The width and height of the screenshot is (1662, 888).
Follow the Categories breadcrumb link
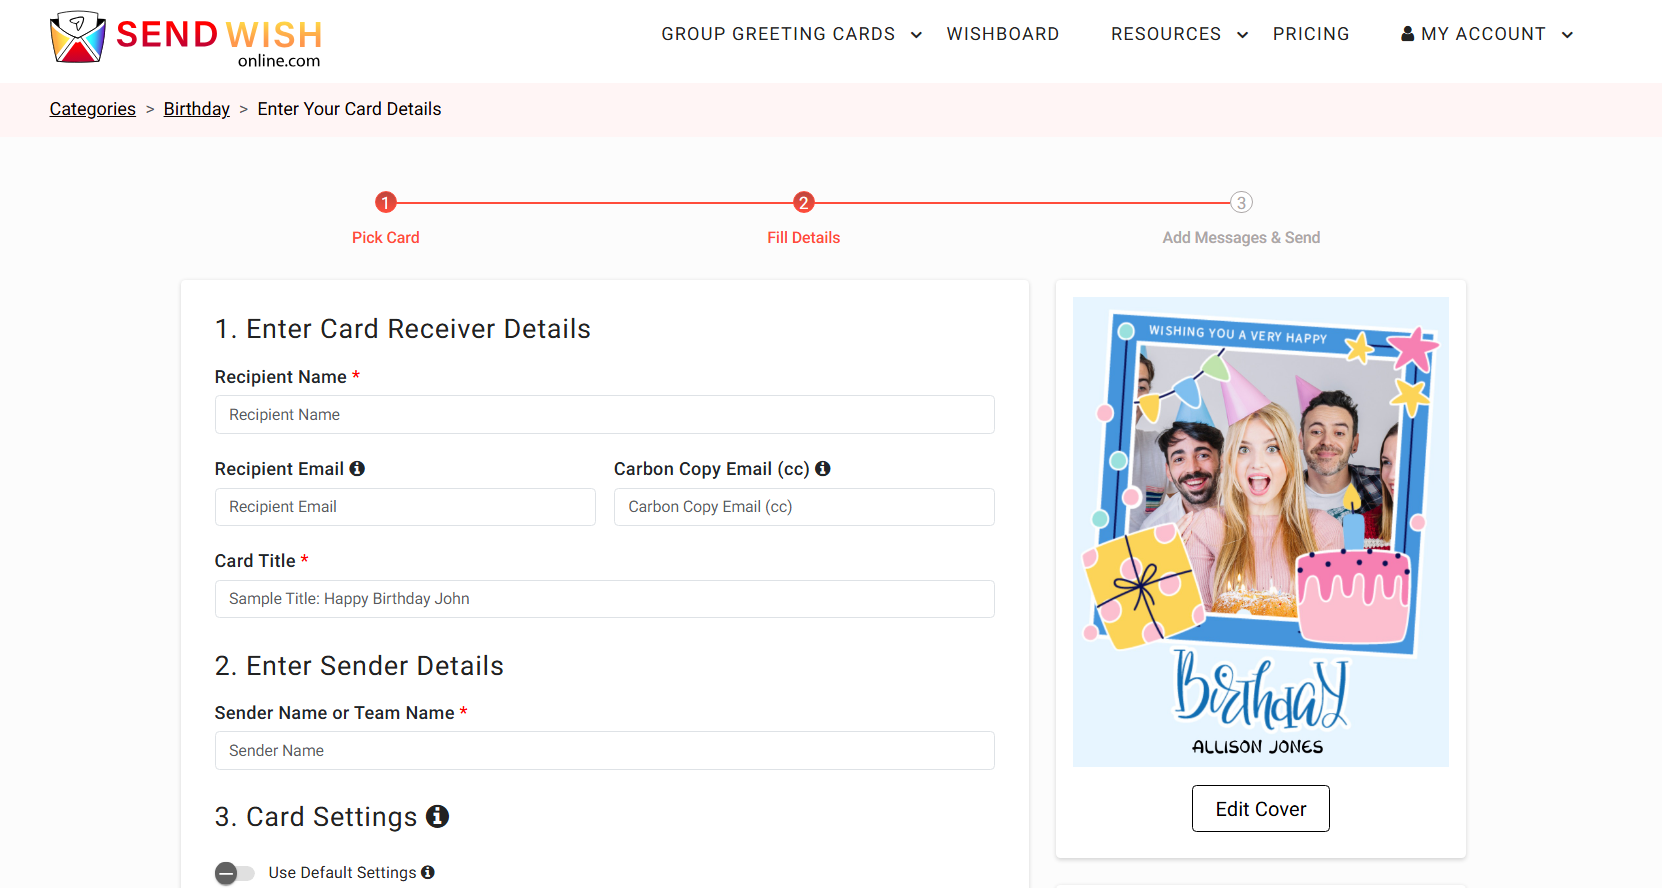click(93, 109)
